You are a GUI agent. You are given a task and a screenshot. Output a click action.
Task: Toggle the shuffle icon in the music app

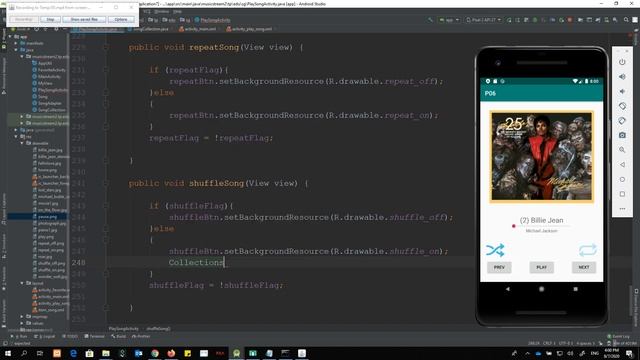pyautogui.click(x=495, y=250)
